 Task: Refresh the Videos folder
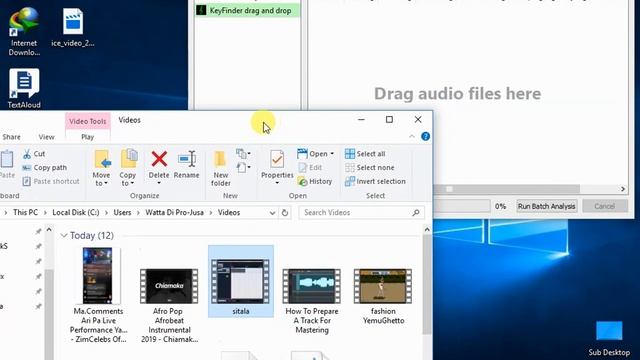click(285, 213)
